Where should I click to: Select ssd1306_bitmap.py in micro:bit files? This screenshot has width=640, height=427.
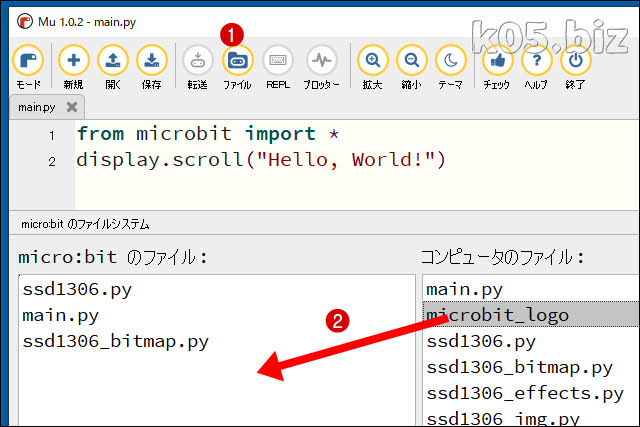116,342
